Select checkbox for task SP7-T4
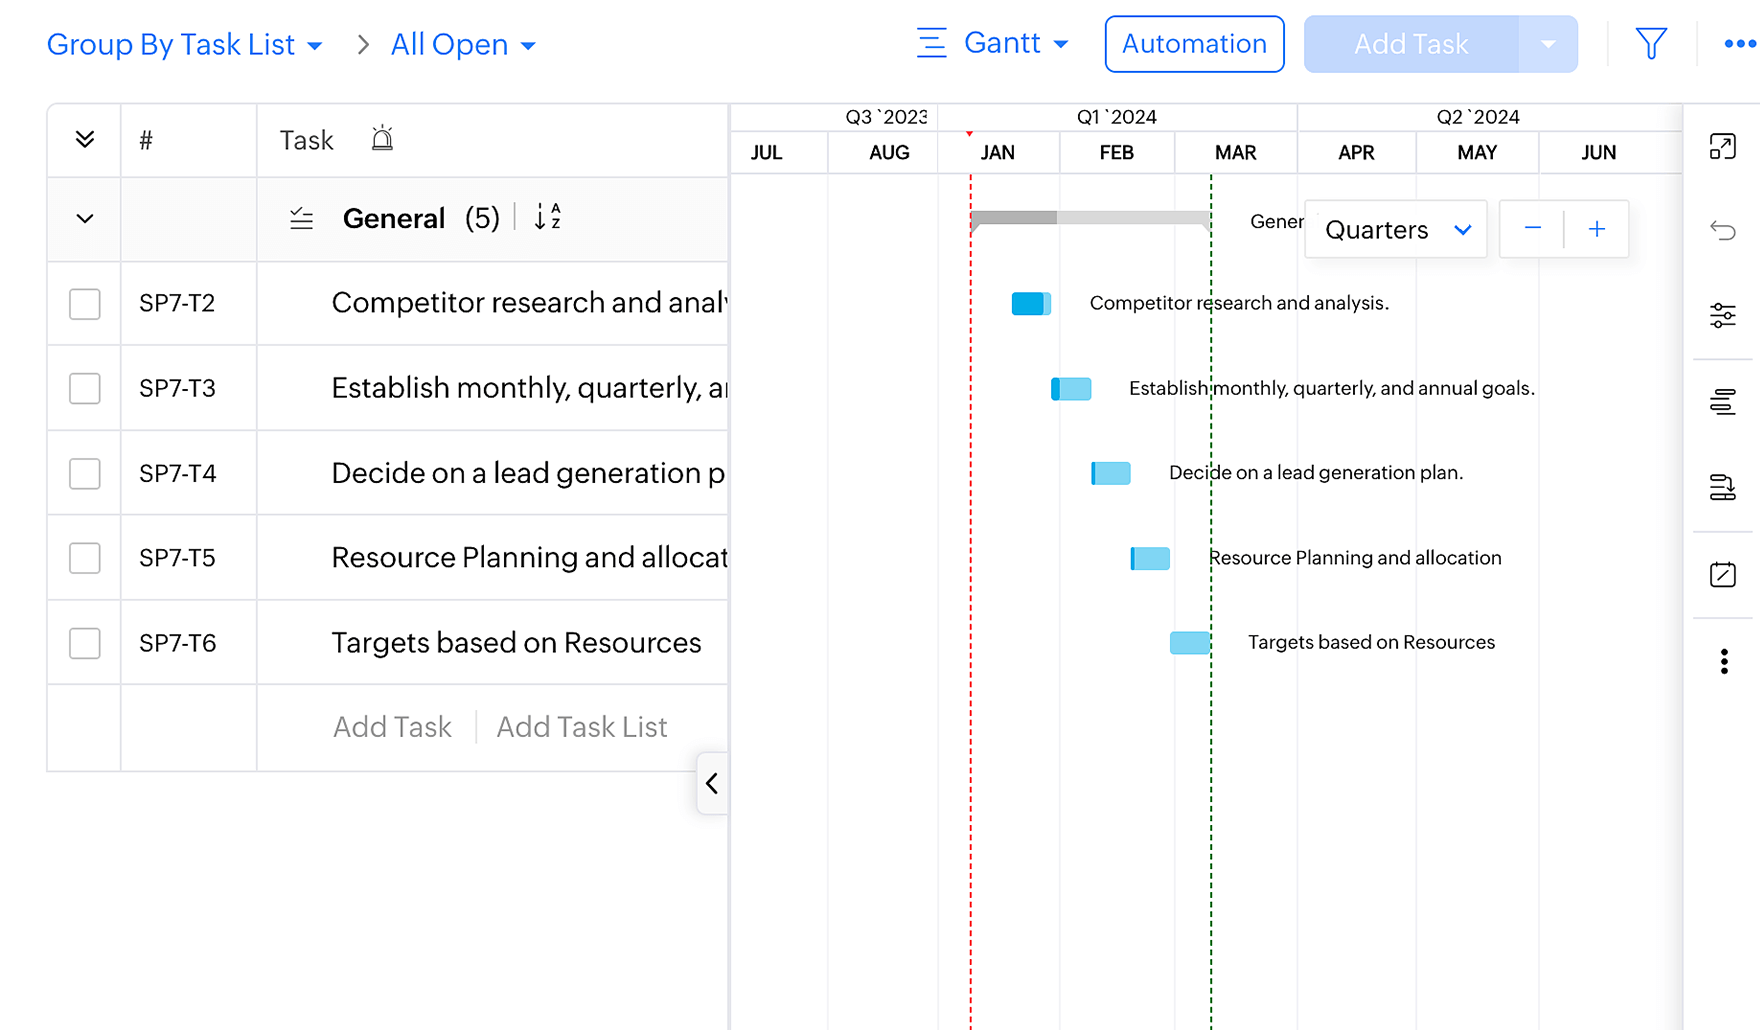Screen dimensions: 1760x1030 click(x=85, y=473)
